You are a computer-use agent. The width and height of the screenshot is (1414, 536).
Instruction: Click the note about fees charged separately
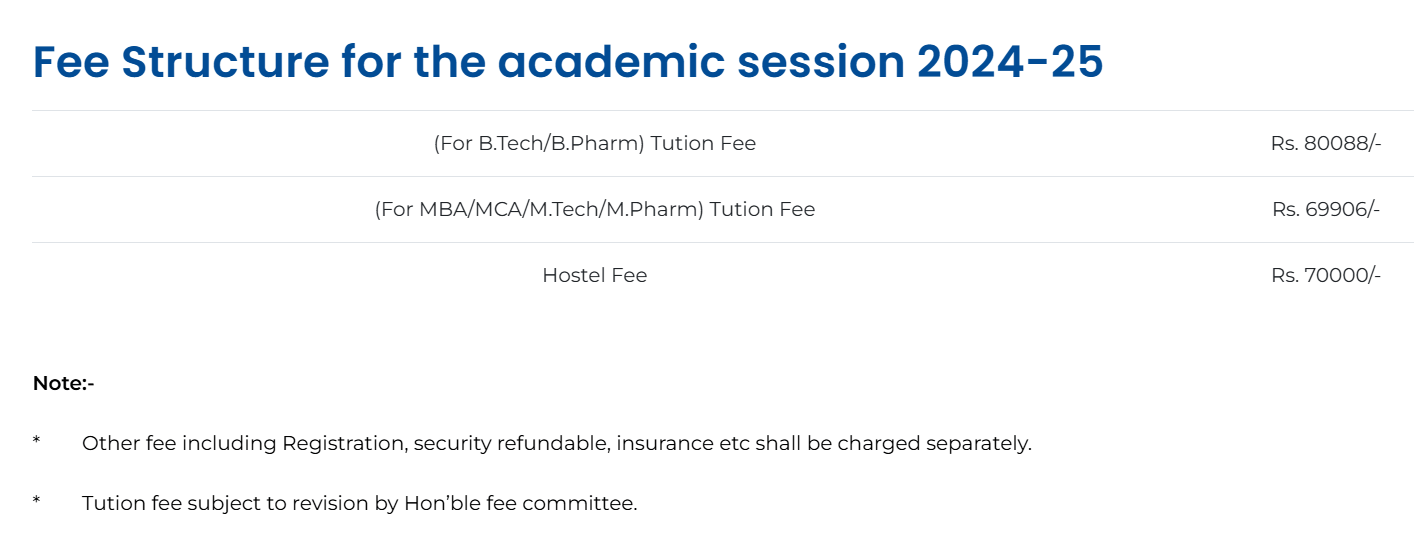coord(556,443)
